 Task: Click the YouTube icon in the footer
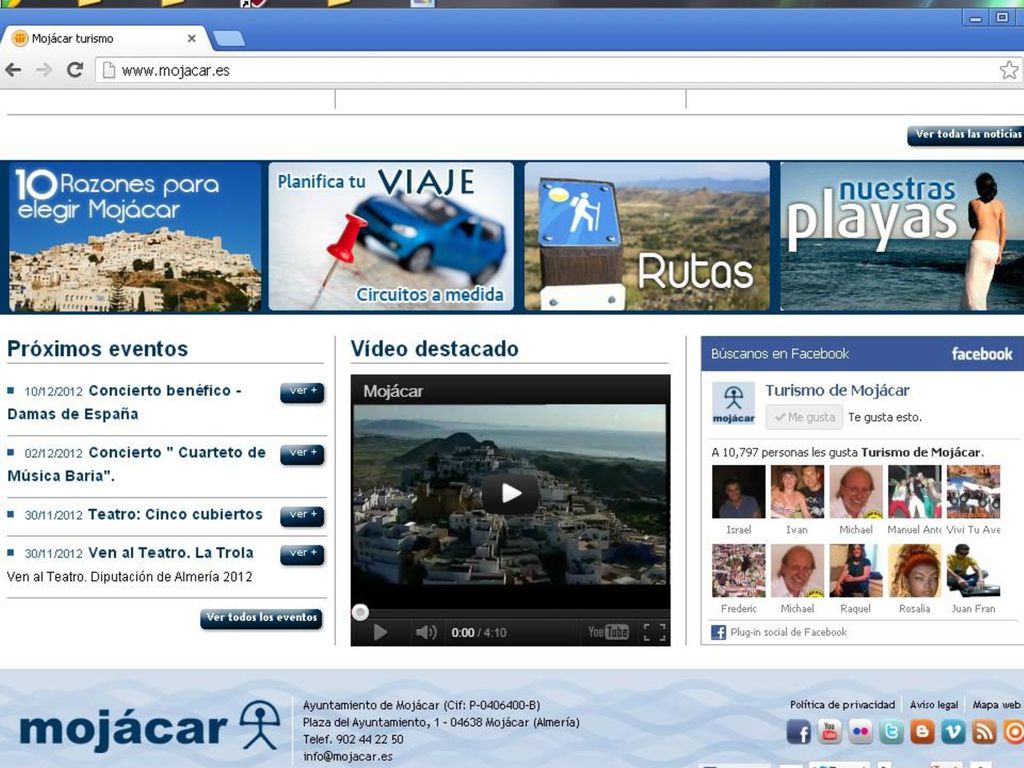[x=829, y=732]
